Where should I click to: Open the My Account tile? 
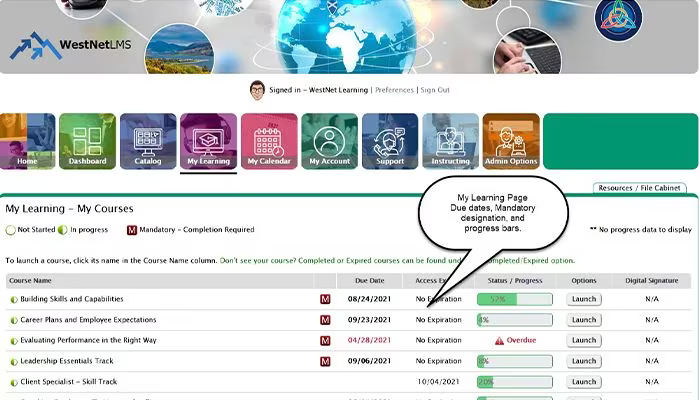pos(329,141)
